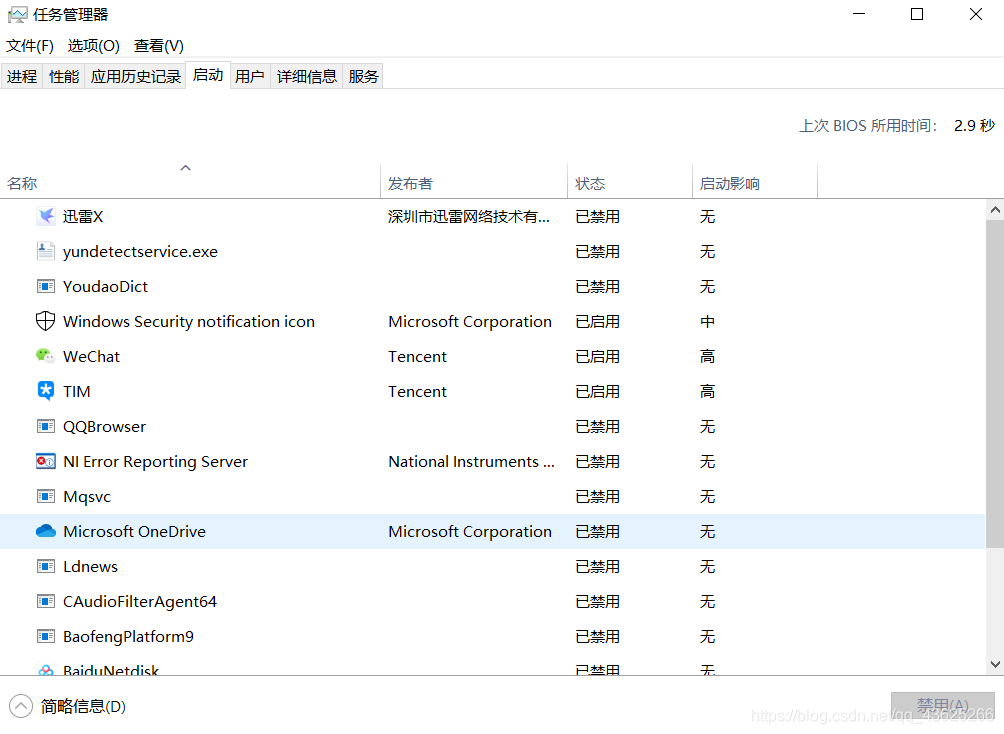
Task: Sort by the 状态 column header
Action: [x=630, y=181]
